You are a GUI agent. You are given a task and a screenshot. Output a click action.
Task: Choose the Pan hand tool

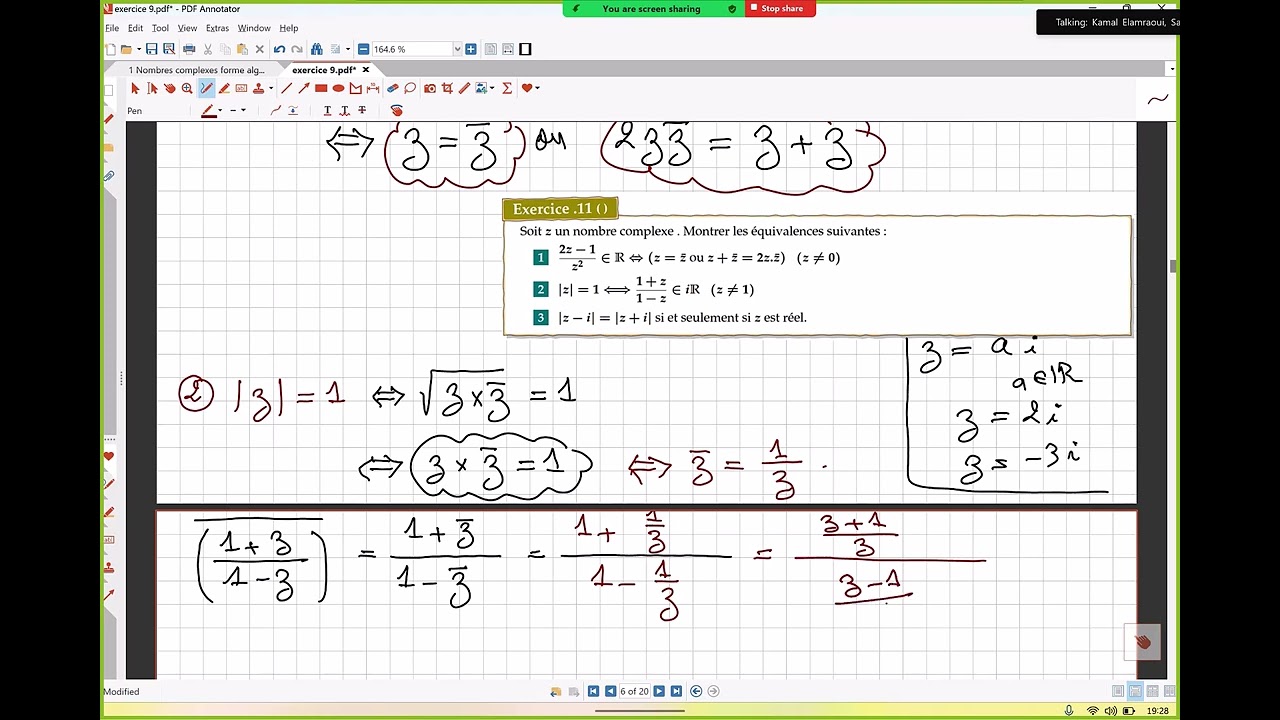170,88
